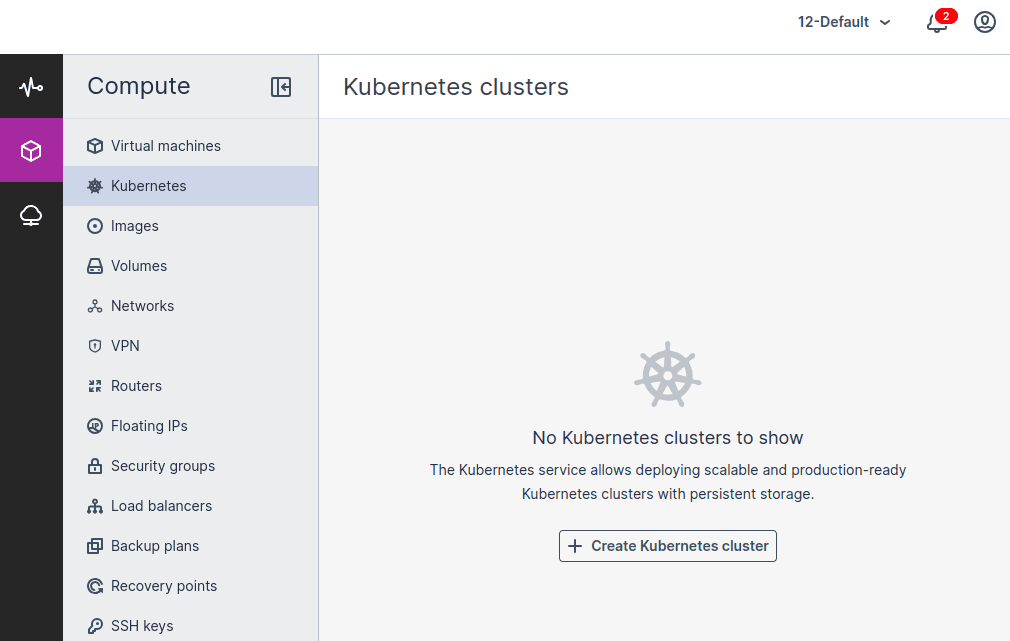Click the SSH keys key icon
The image size is (1010, 641).
pos(95,626)
